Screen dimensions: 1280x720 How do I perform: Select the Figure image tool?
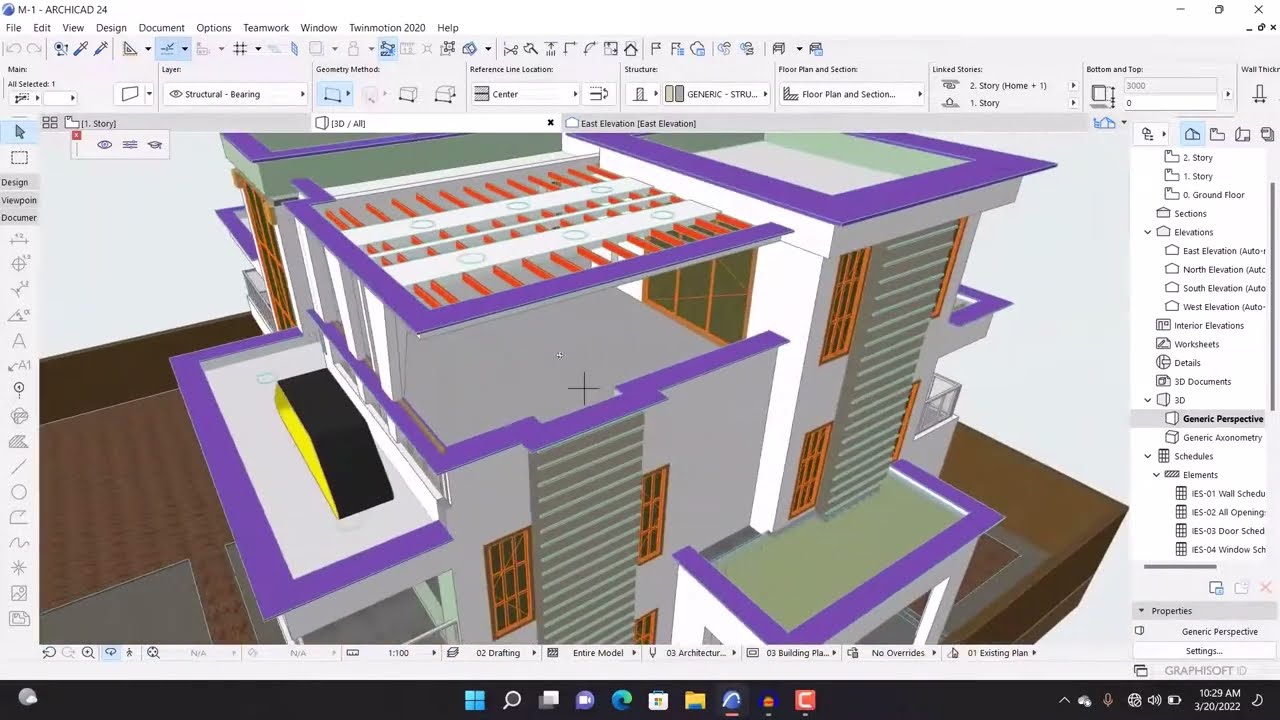[x=19, y=594]
